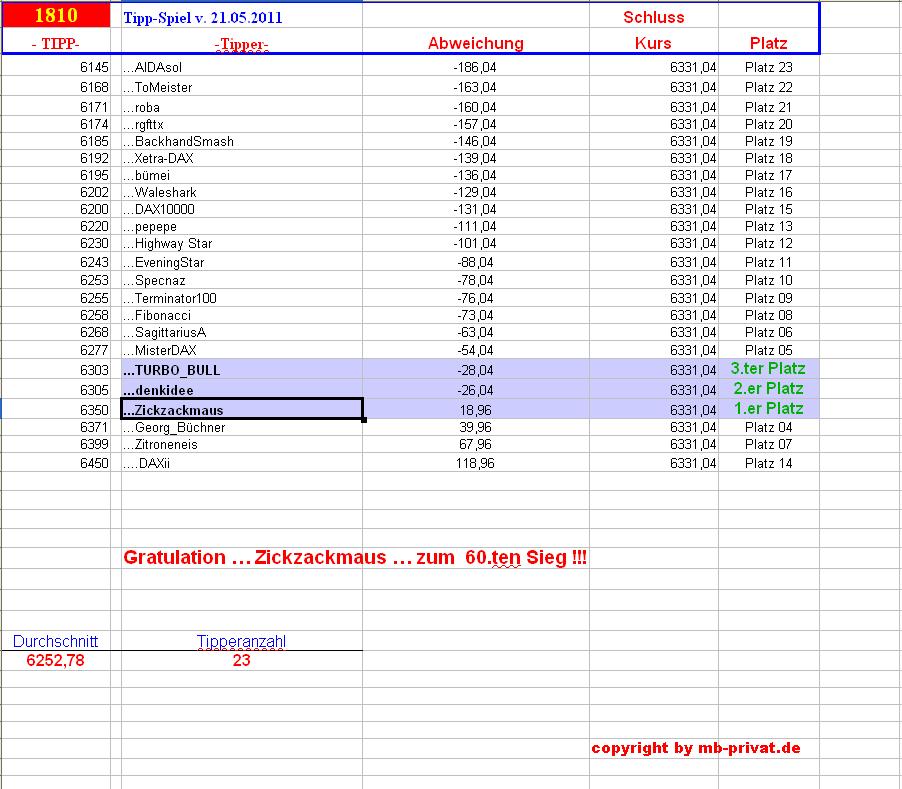
Task: Click the Platz 04 cell
Action: tap(769, 427)
